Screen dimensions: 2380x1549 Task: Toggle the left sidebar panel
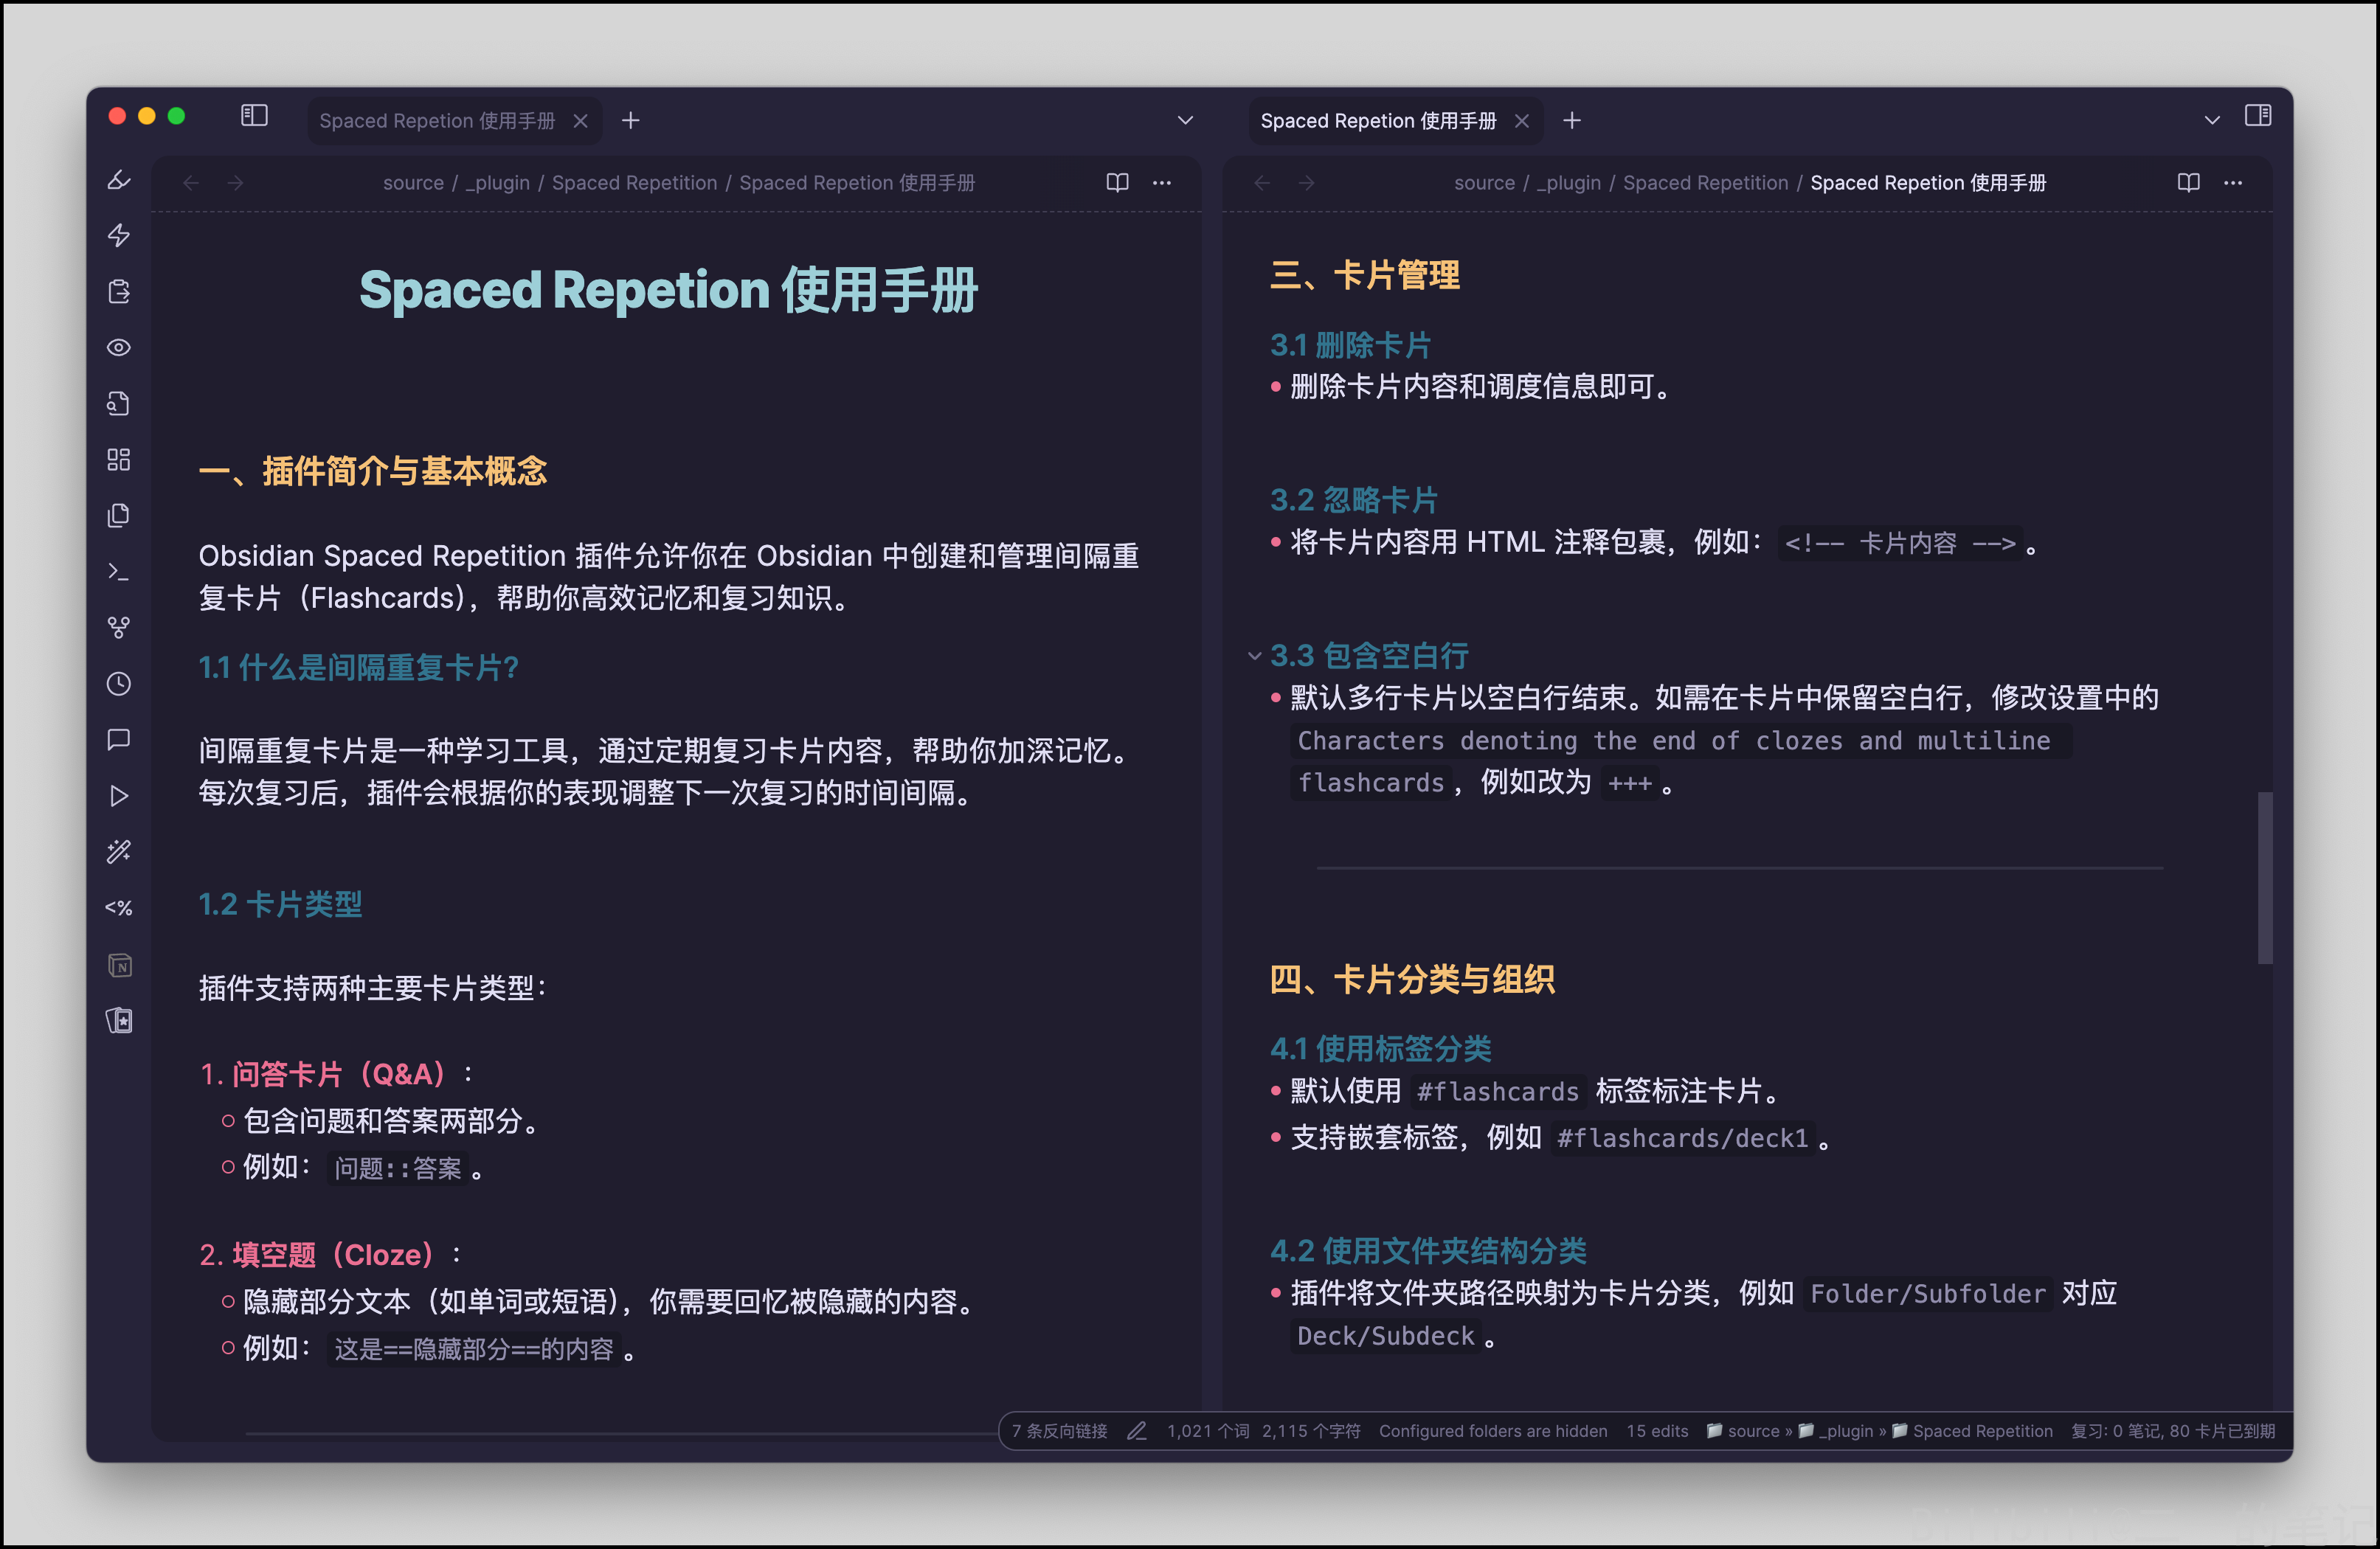coord(254,116)
